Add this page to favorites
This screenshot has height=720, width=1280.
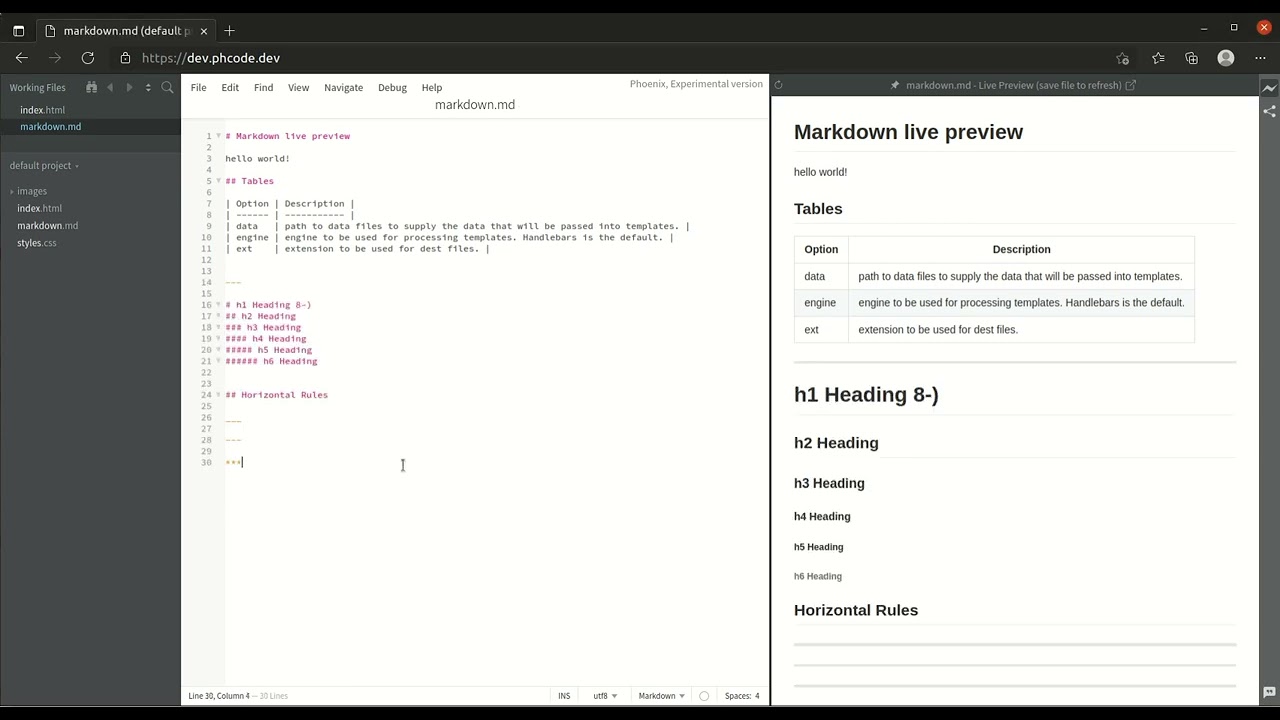click(x=1122, y=58)
